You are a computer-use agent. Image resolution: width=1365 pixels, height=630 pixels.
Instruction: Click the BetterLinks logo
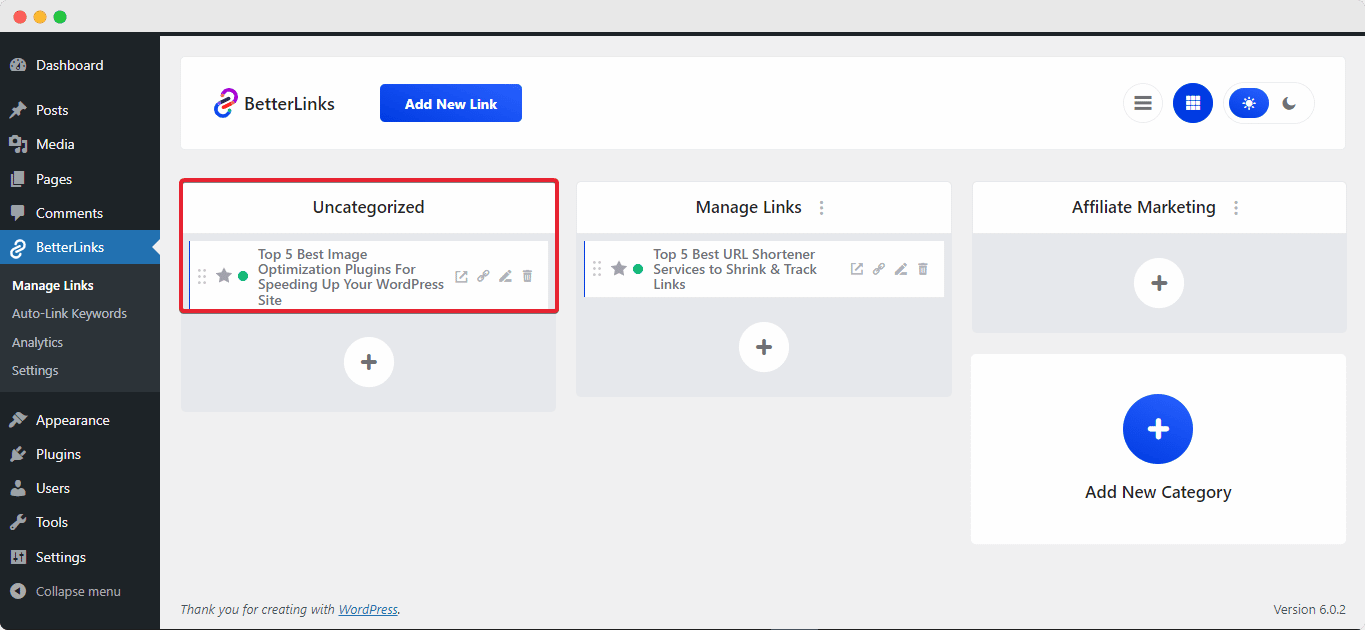[274, 102]
